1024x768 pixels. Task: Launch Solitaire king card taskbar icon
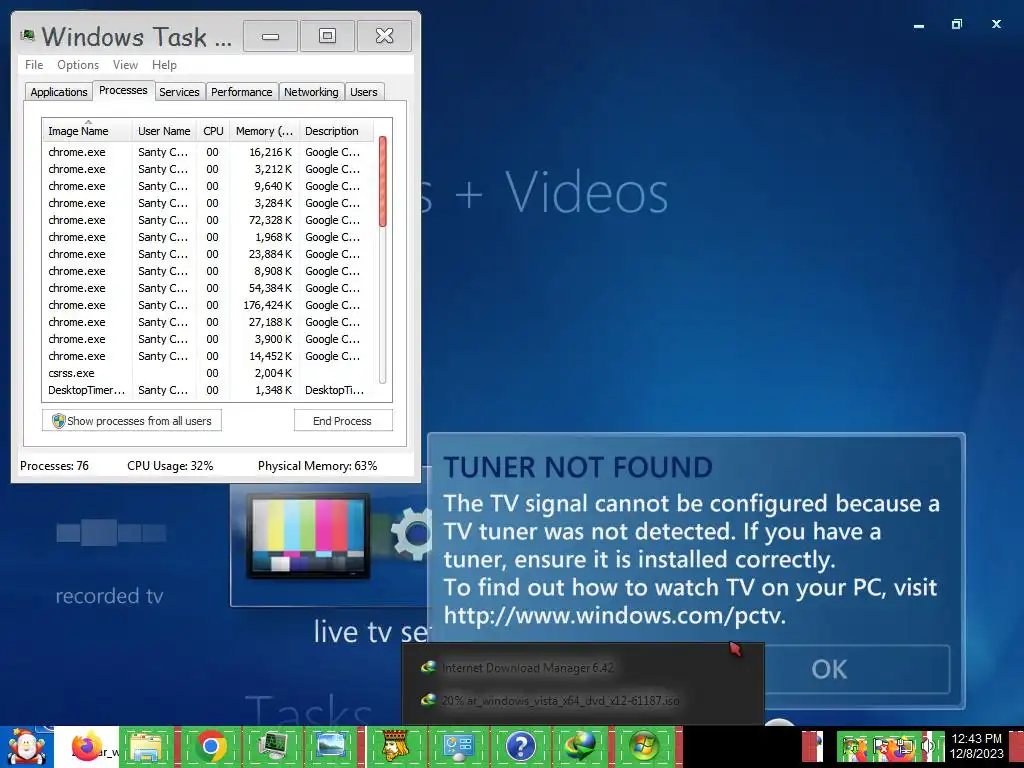click(x=395, y=746)
